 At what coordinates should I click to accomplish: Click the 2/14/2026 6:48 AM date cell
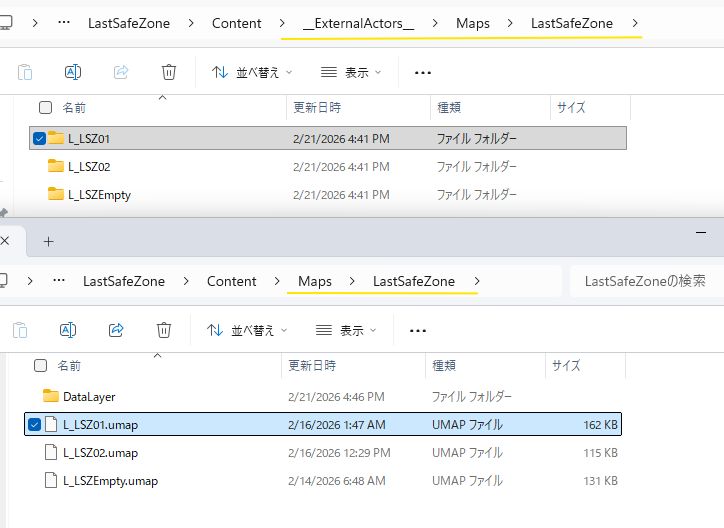[x=337, y=481]
